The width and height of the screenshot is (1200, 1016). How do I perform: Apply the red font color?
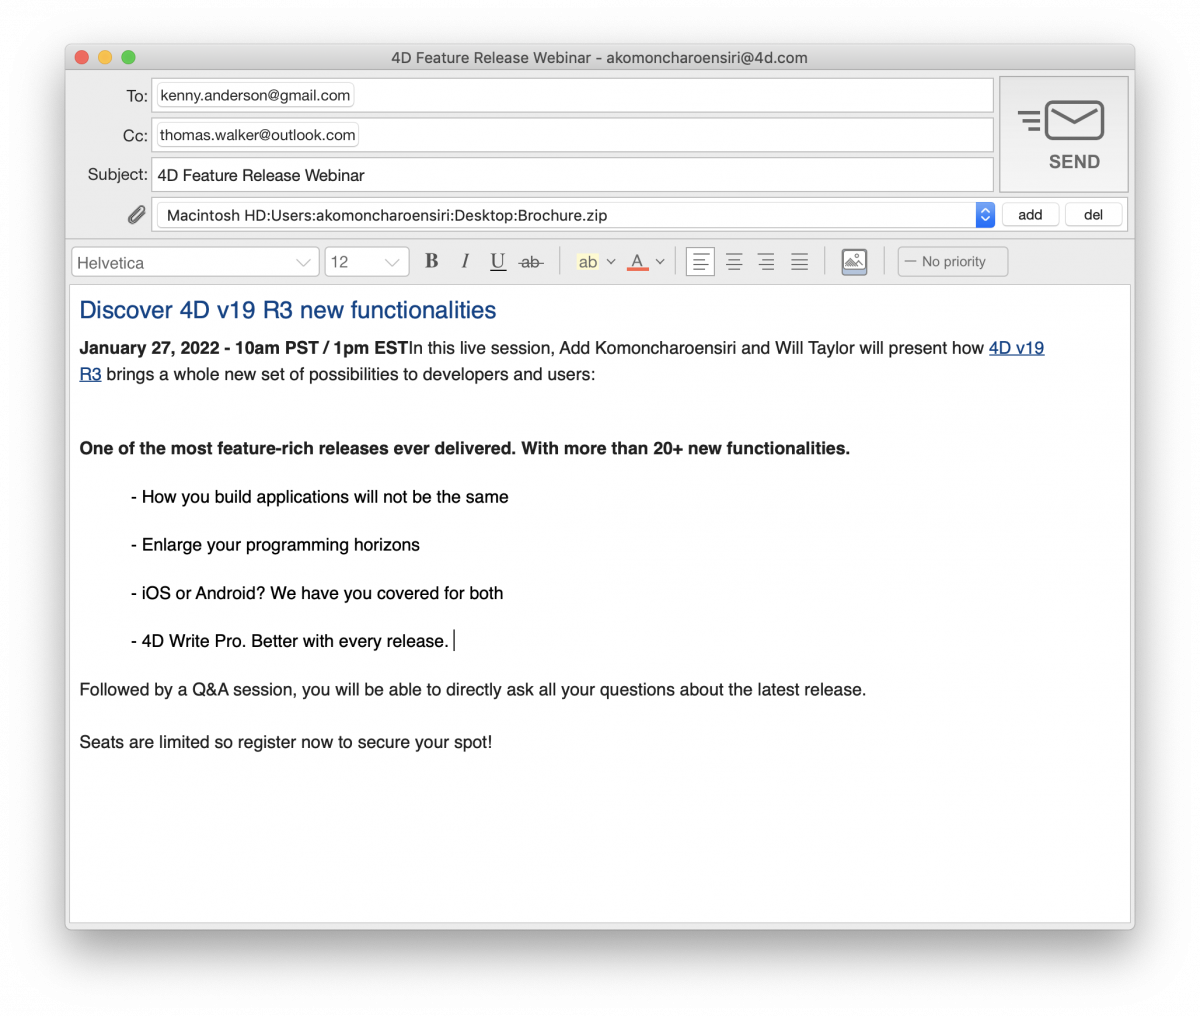637,262
